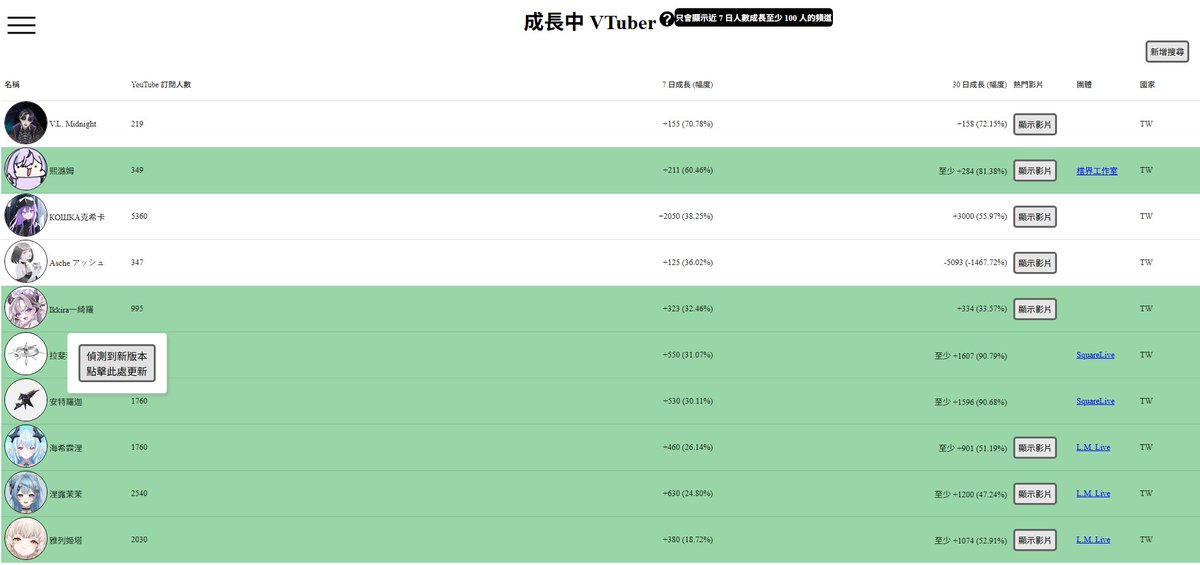Show videos for KOШKA克希卡
Image resolution: width=1200 pixels, height=565 pixels.
(x=1035, y=216)
